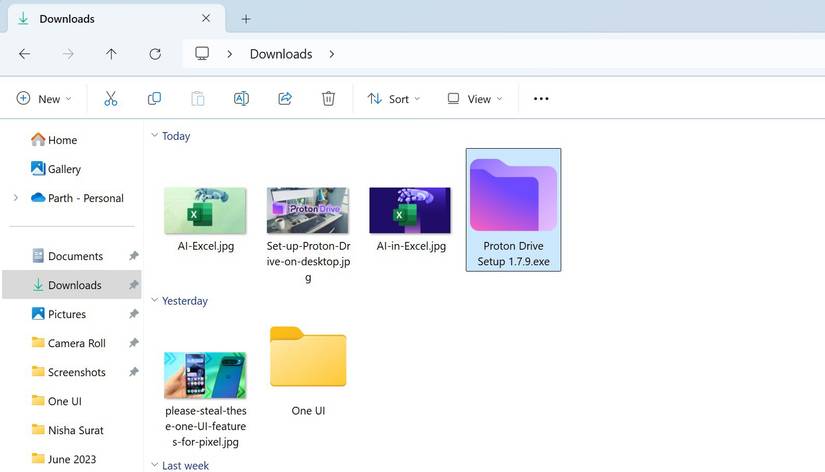
Task: Click the Rename icon in toolbar
Action: [x=241, y=98]
